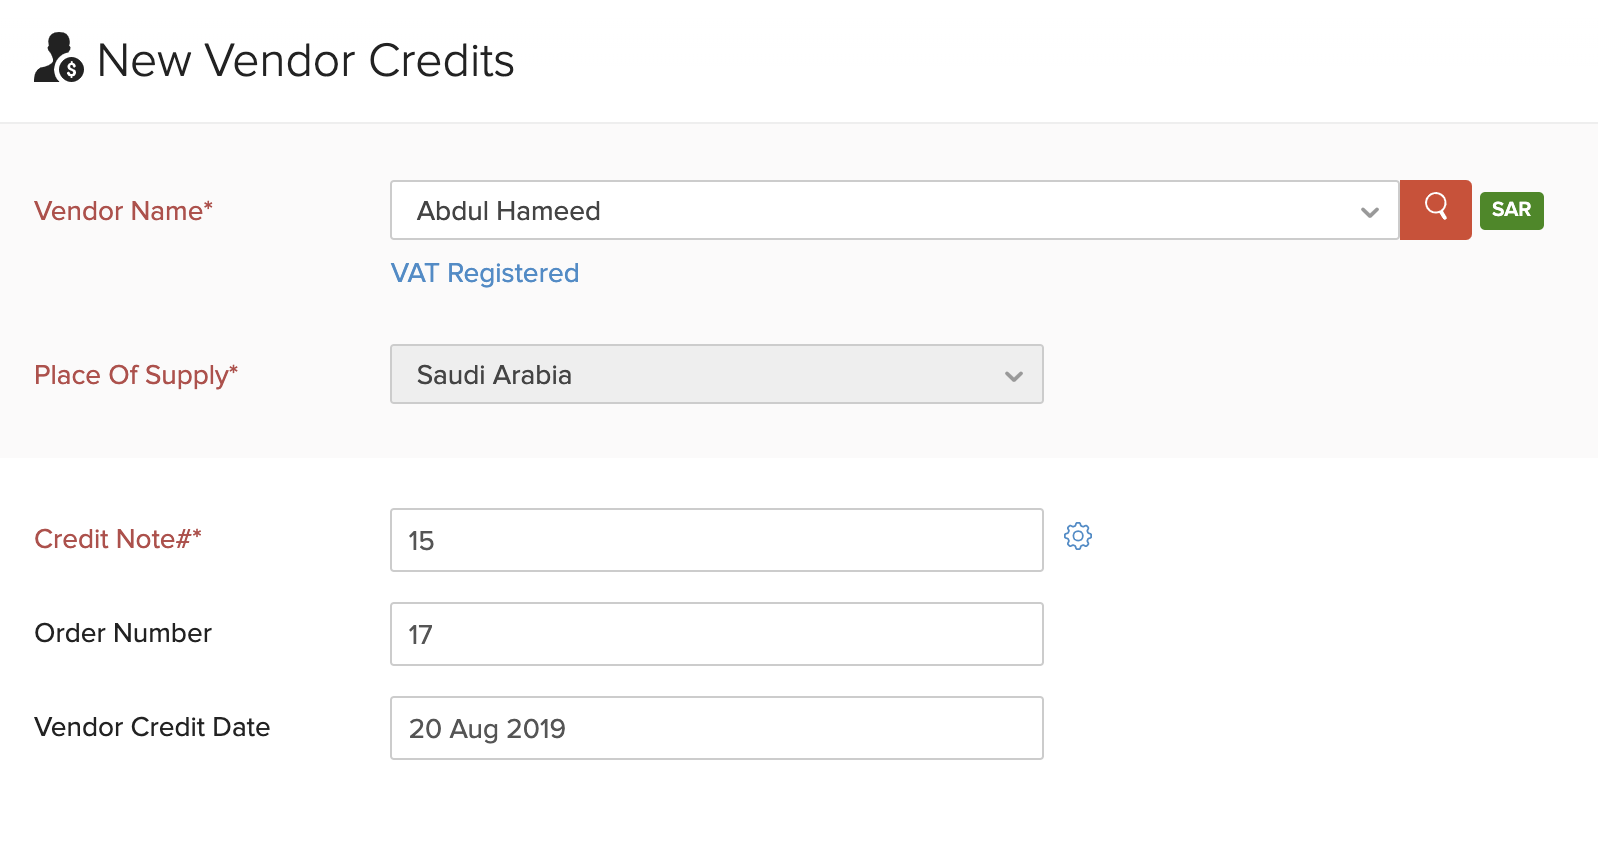The image size is (1598, 842).
Task: Select the red search button beside vendor field
Action: [x=1435, y=210]
